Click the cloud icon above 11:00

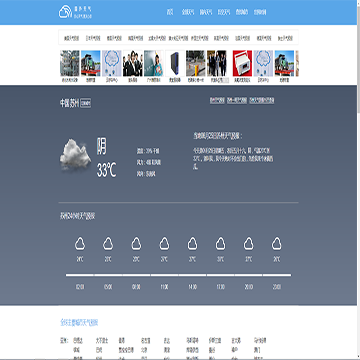(x=164, y=243)
